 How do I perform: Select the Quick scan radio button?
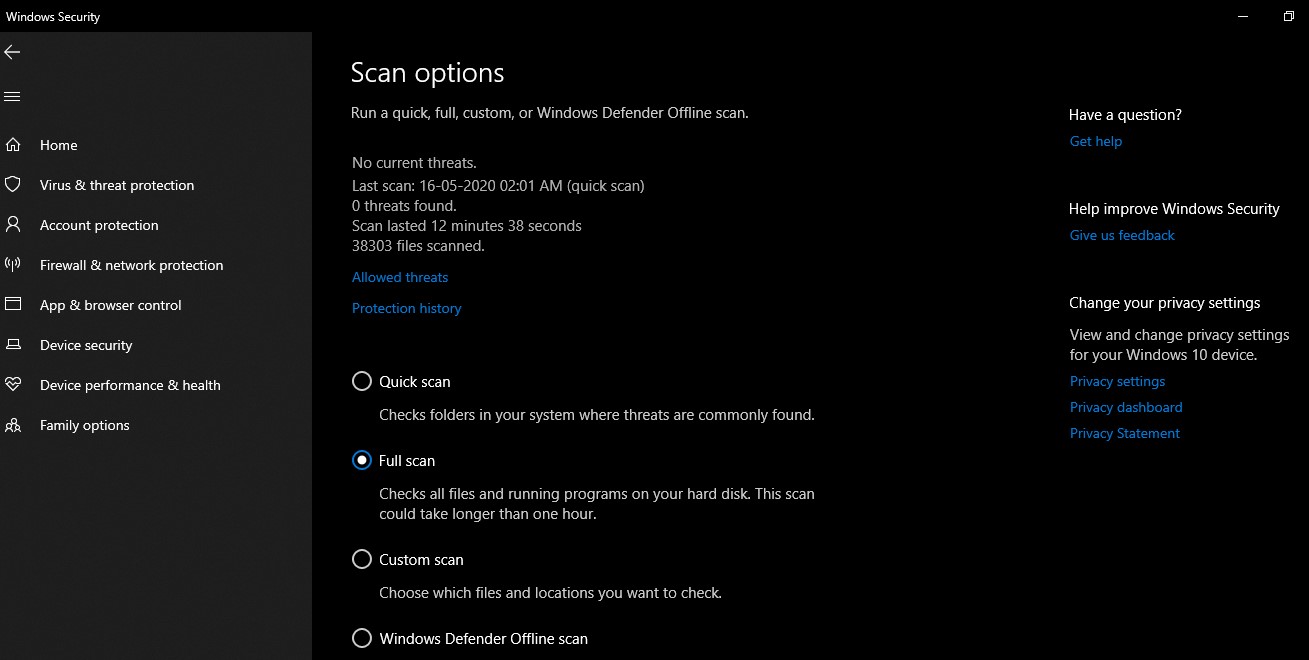[x=362, y=382]
